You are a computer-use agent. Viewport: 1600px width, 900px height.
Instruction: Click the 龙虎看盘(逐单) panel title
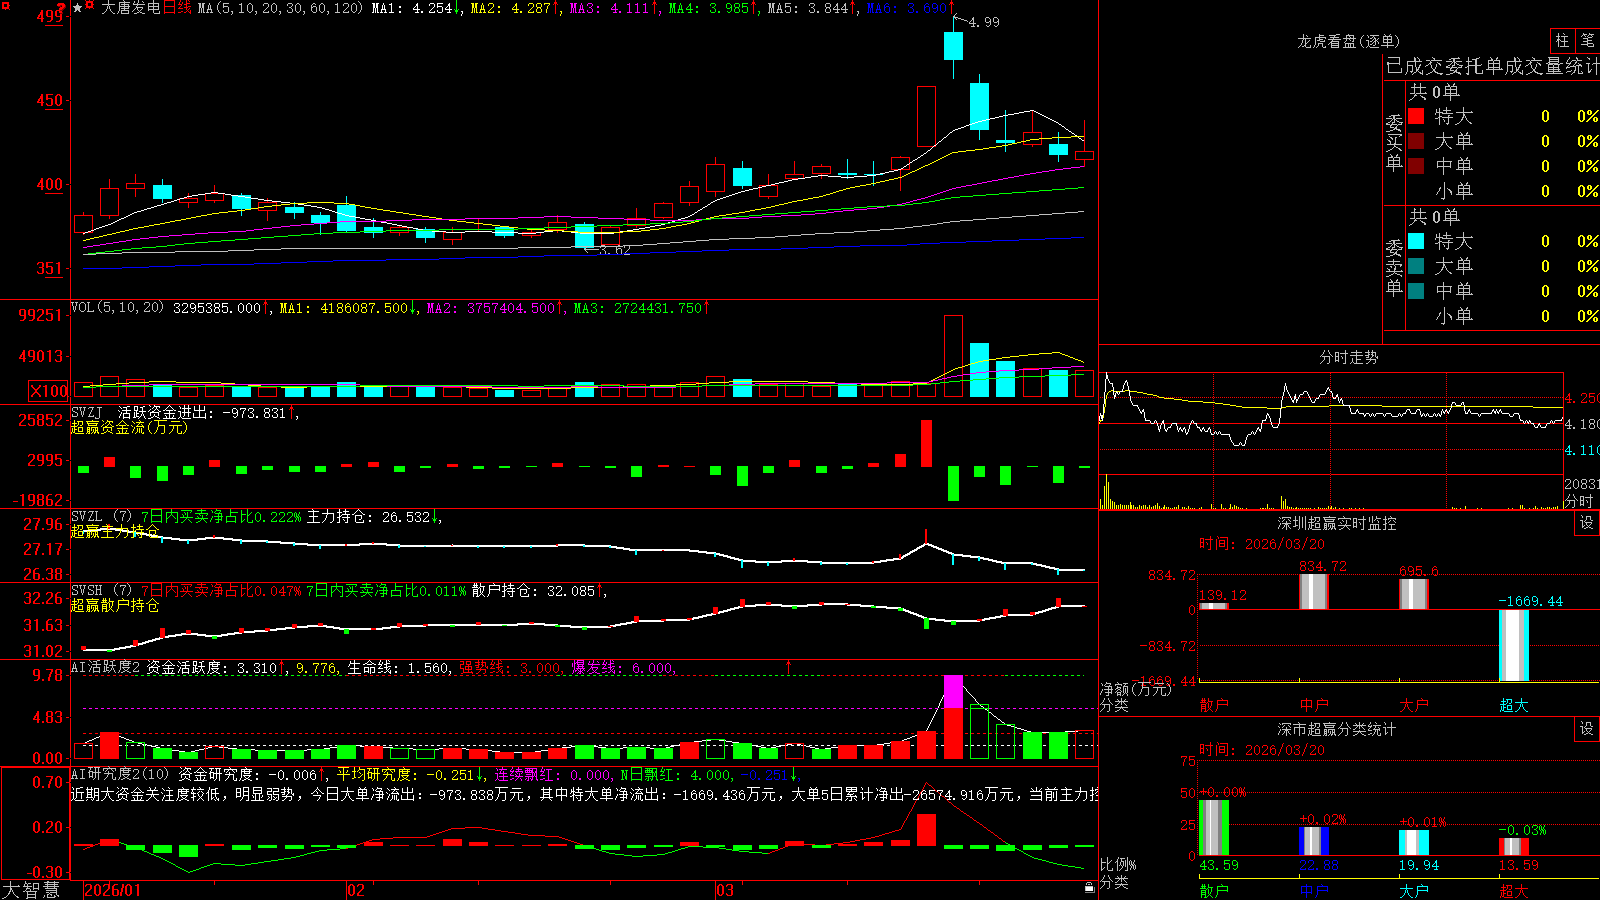point(1348,41)
